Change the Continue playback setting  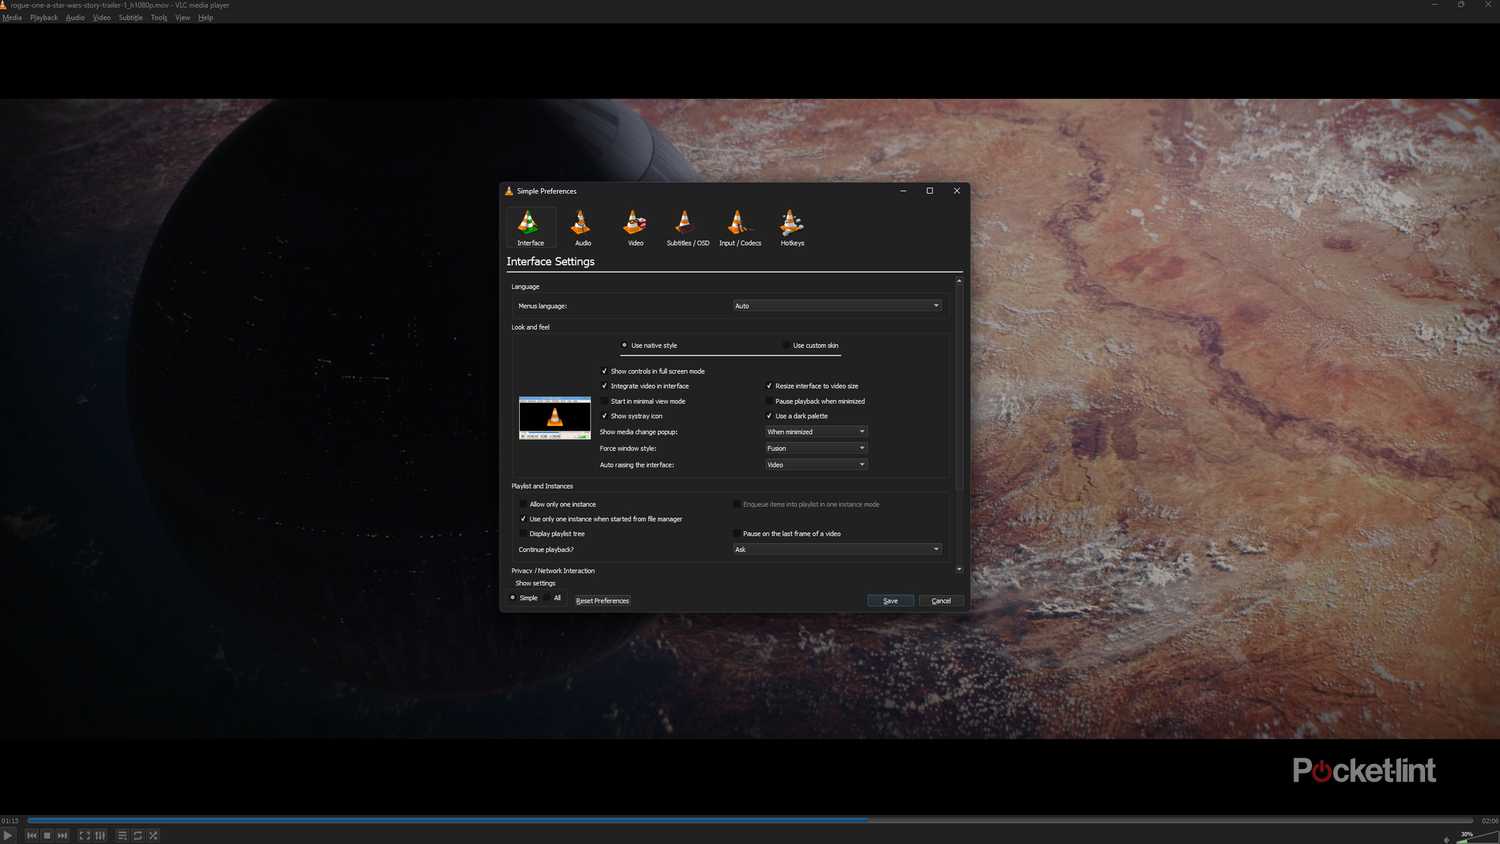[x=837, y=549]
